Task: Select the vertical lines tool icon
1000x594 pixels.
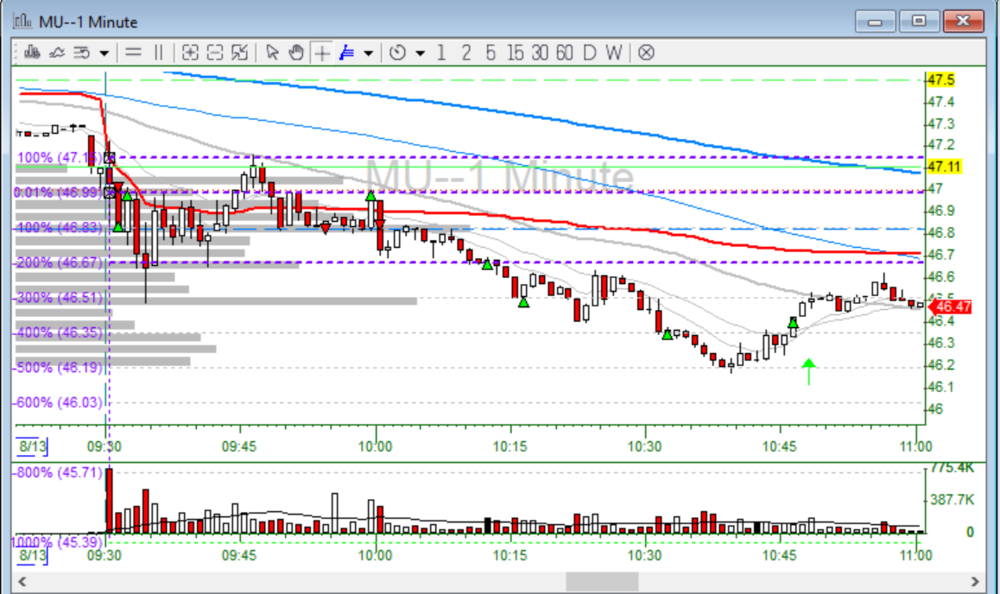Action: click(159, 52)
